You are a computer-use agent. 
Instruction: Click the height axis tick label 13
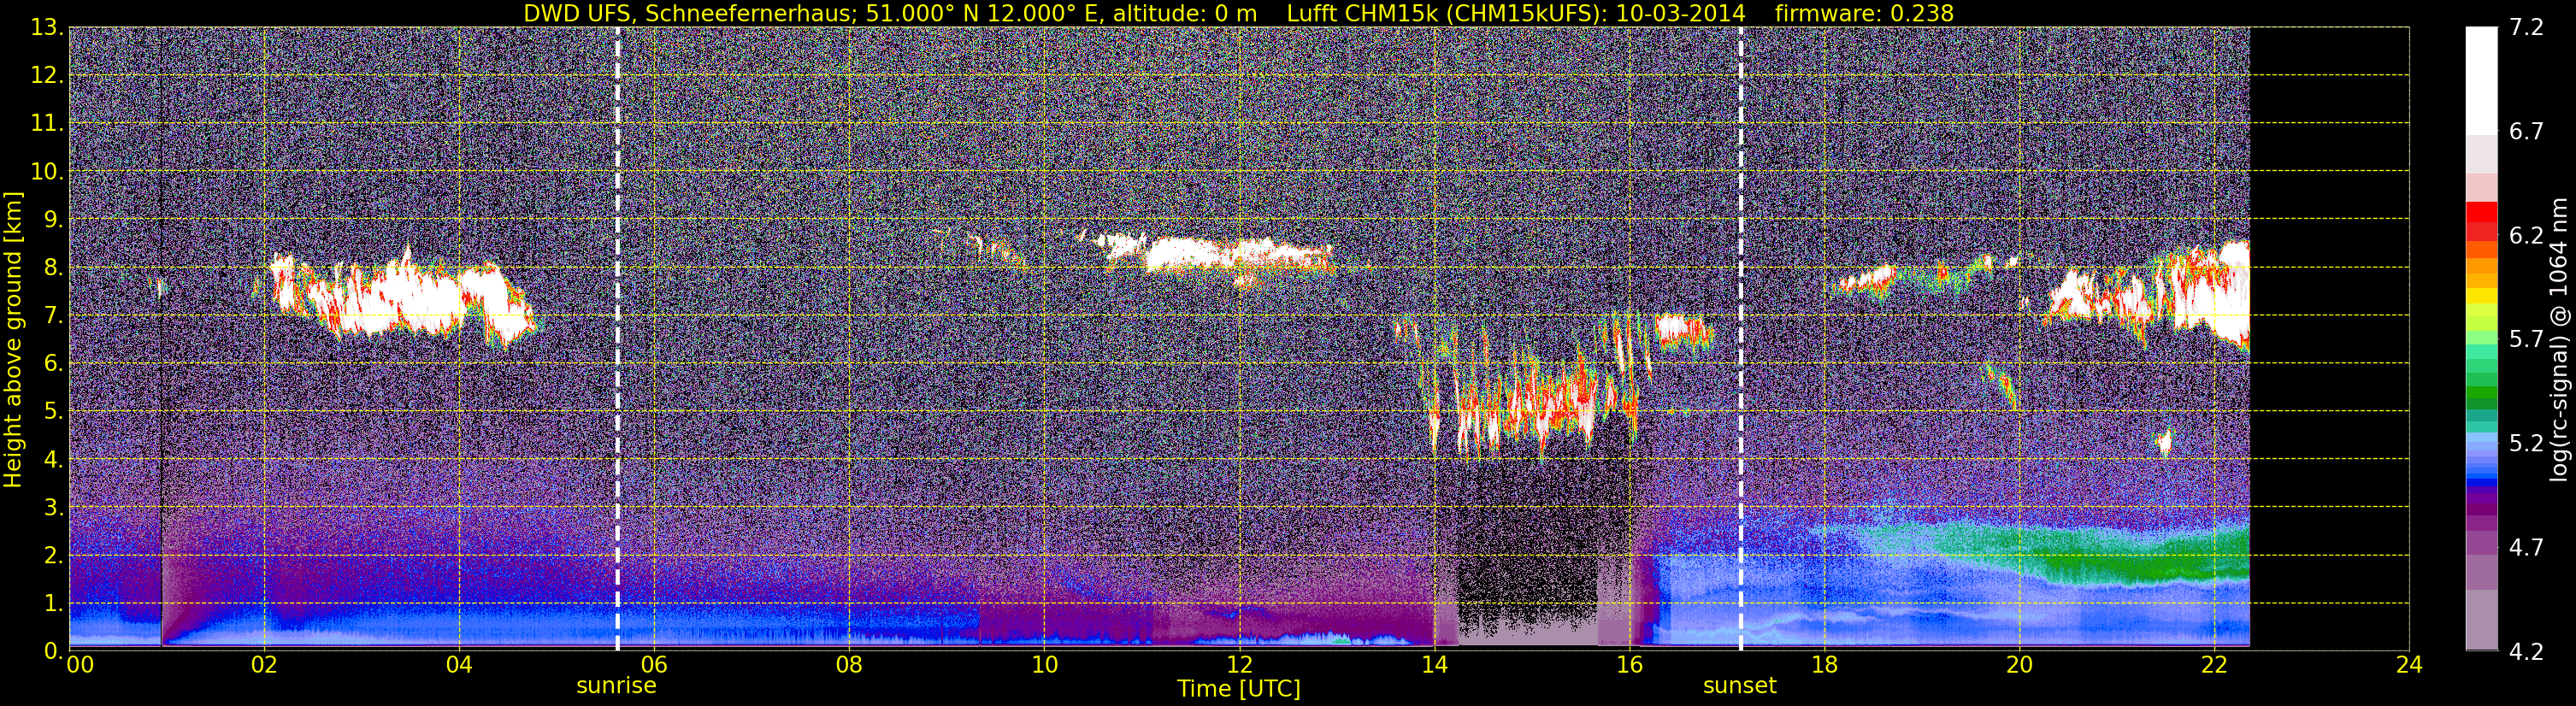click(x=46, y=28)
